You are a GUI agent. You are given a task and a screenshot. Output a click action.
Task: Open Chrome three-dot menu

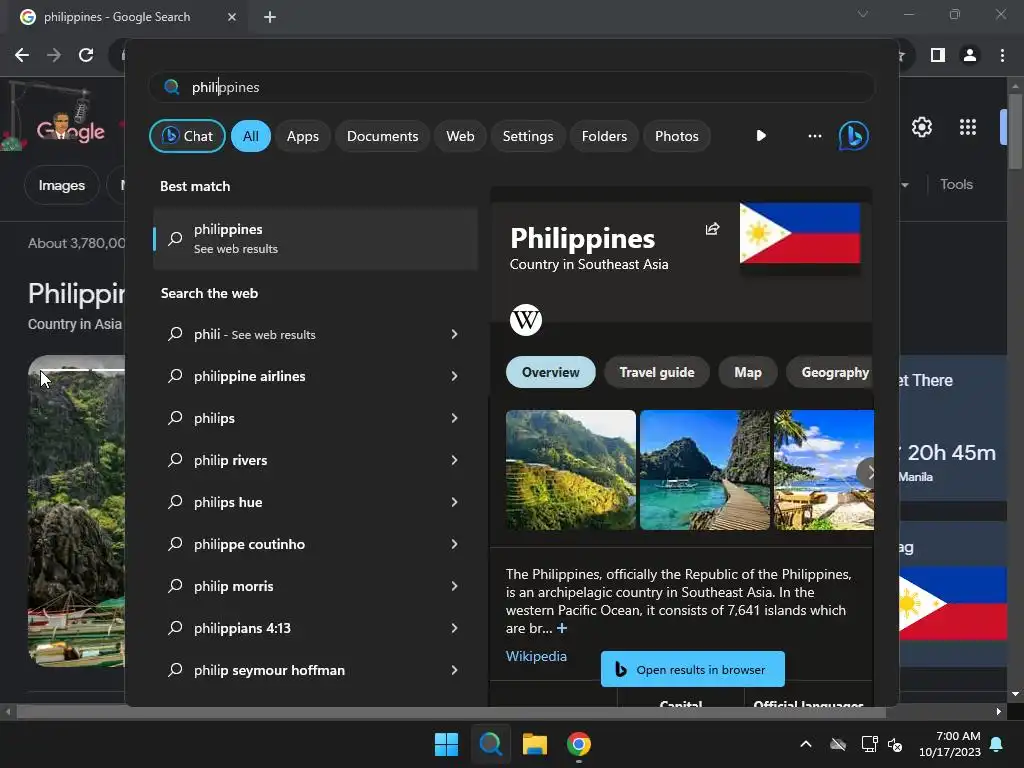point(1002,55)
